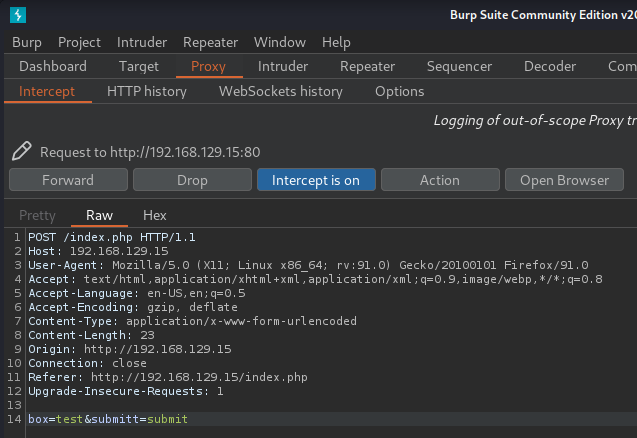Open the HTTP history sub-tab

147,91
